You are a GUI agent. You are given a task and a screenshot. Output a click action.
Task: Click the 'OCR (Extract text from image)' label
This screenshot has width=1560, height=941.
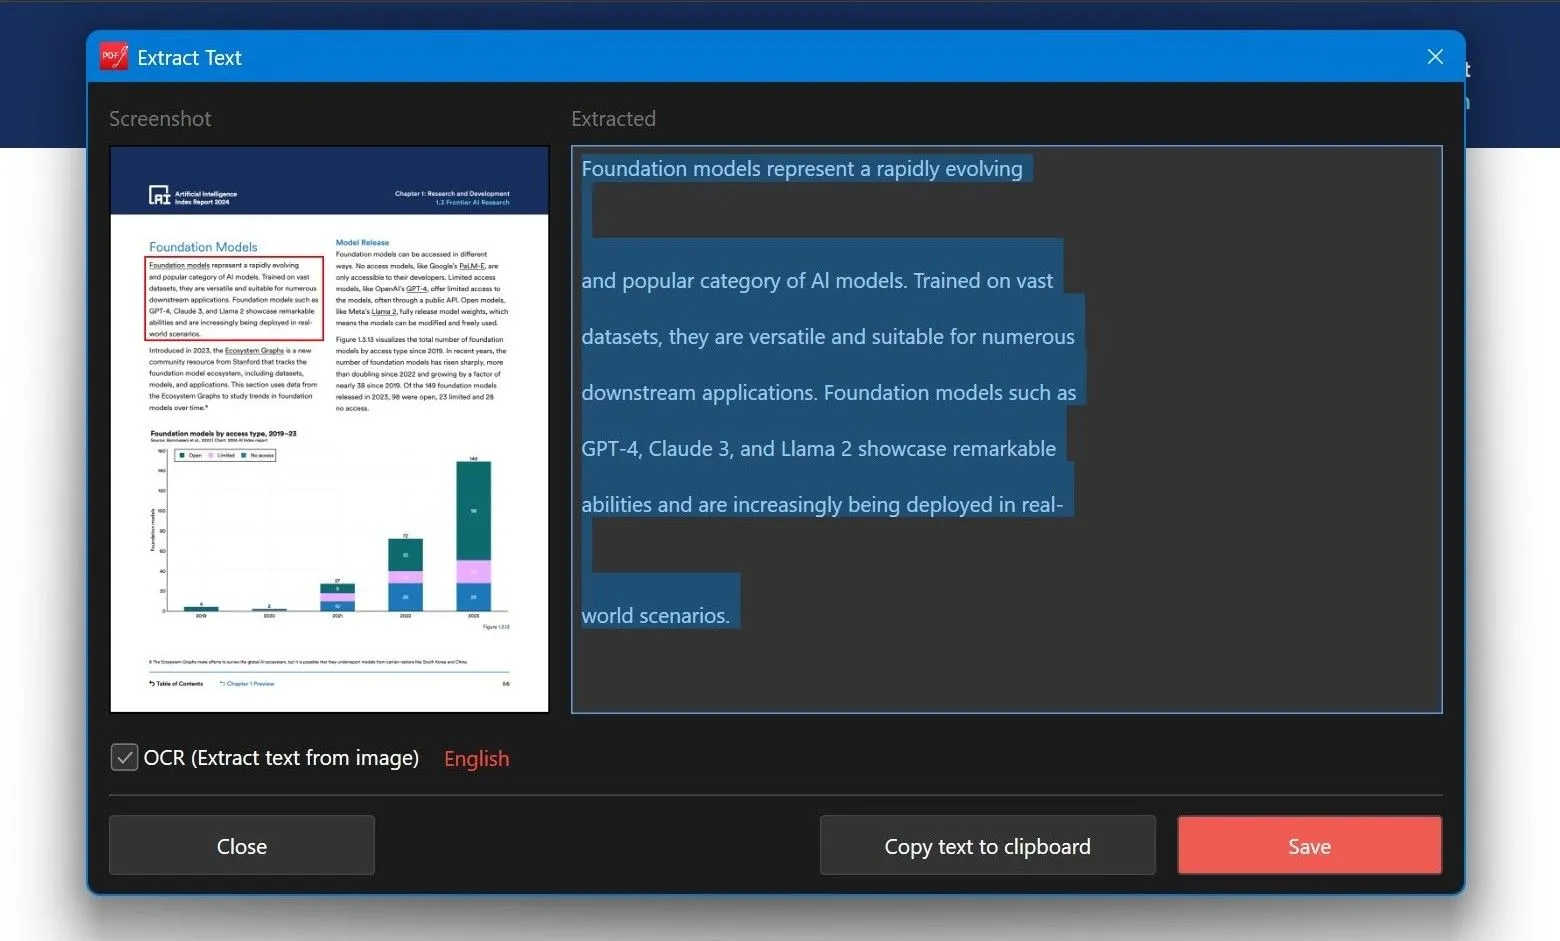tap(281, 758)
